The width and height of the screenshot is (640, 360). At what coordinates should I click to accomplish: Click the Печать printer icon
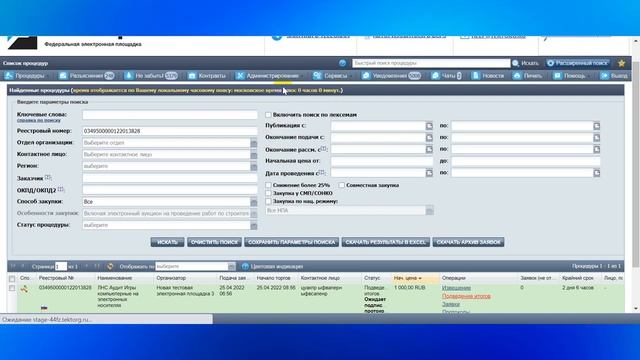pos(517,76)
